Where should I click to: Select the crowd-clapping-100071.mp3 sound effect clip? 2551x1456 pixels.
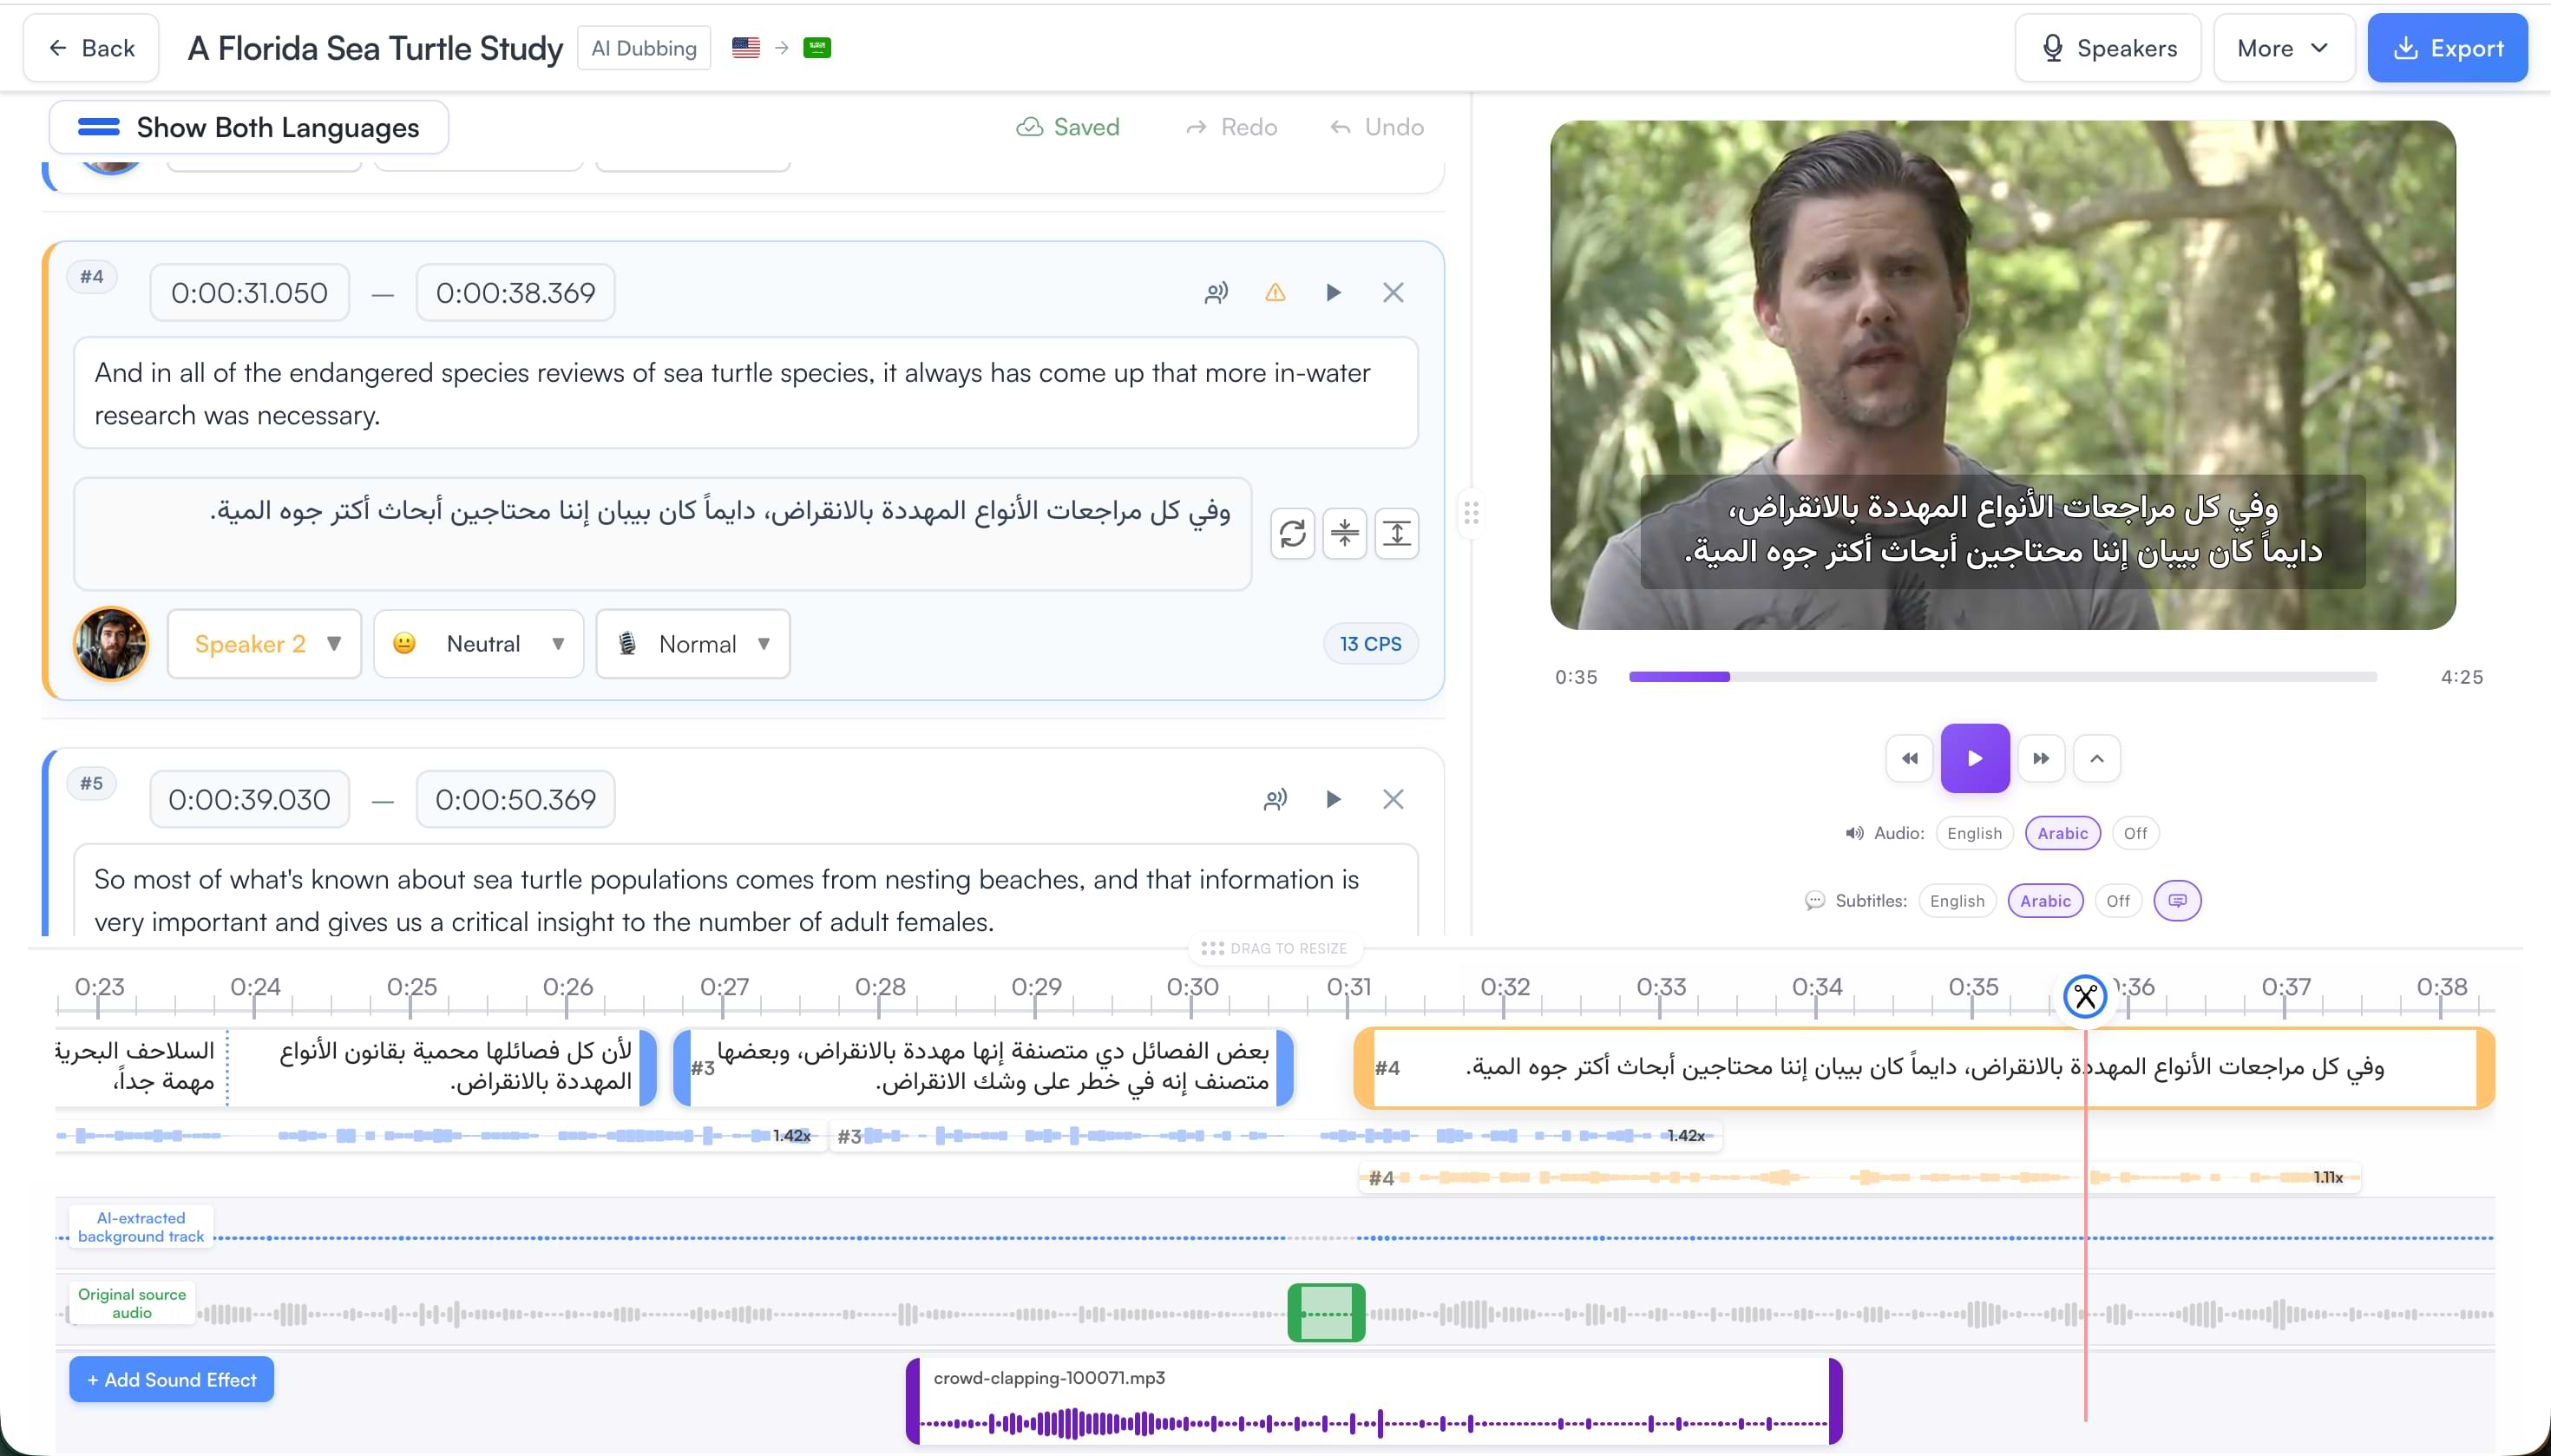[x=1374, y=1402]
